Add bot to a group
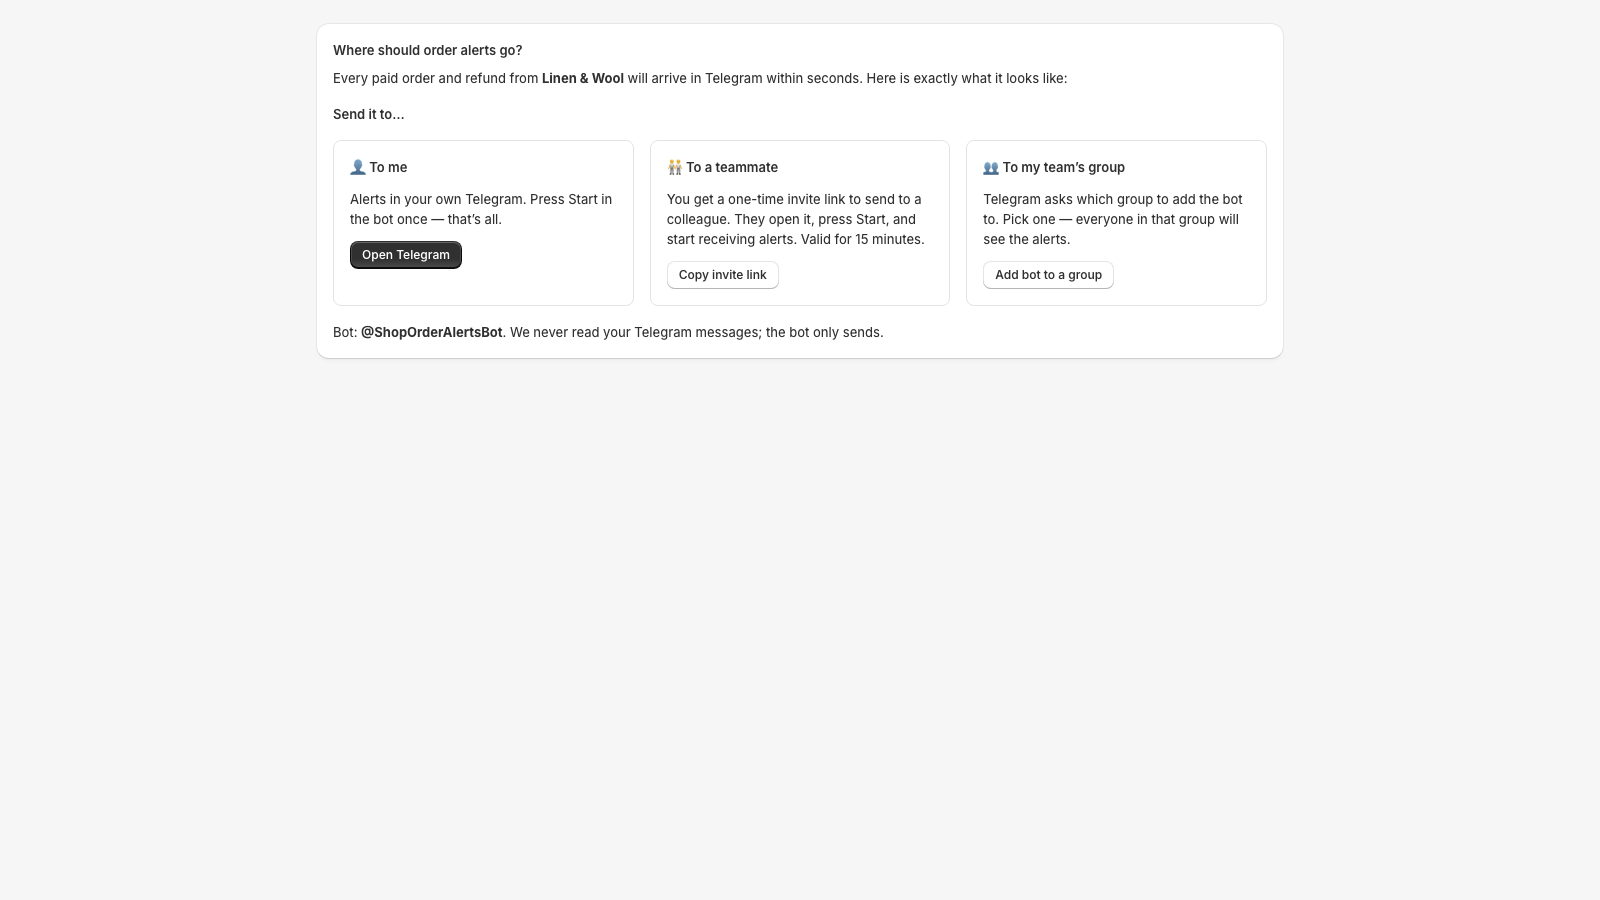This screenshot has height=900, width=1600. (x=1048, y=275)
